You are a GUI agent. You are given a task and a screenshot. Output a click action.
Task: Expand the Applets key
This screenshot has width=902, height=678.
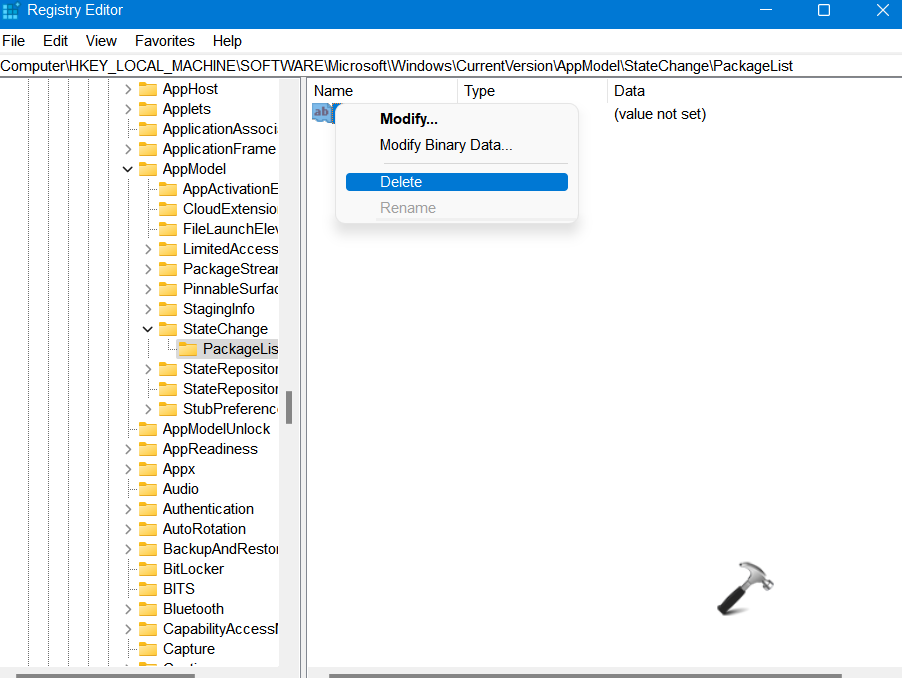[128, 109]
